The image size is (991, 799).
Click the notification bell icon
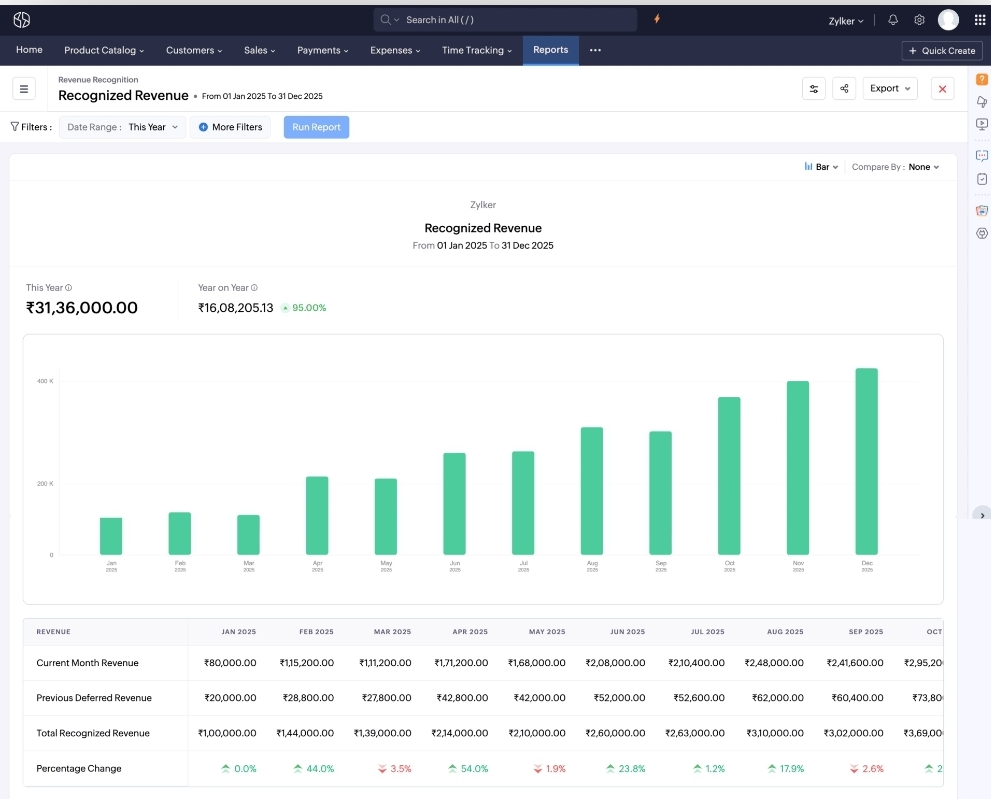point(890,19)
